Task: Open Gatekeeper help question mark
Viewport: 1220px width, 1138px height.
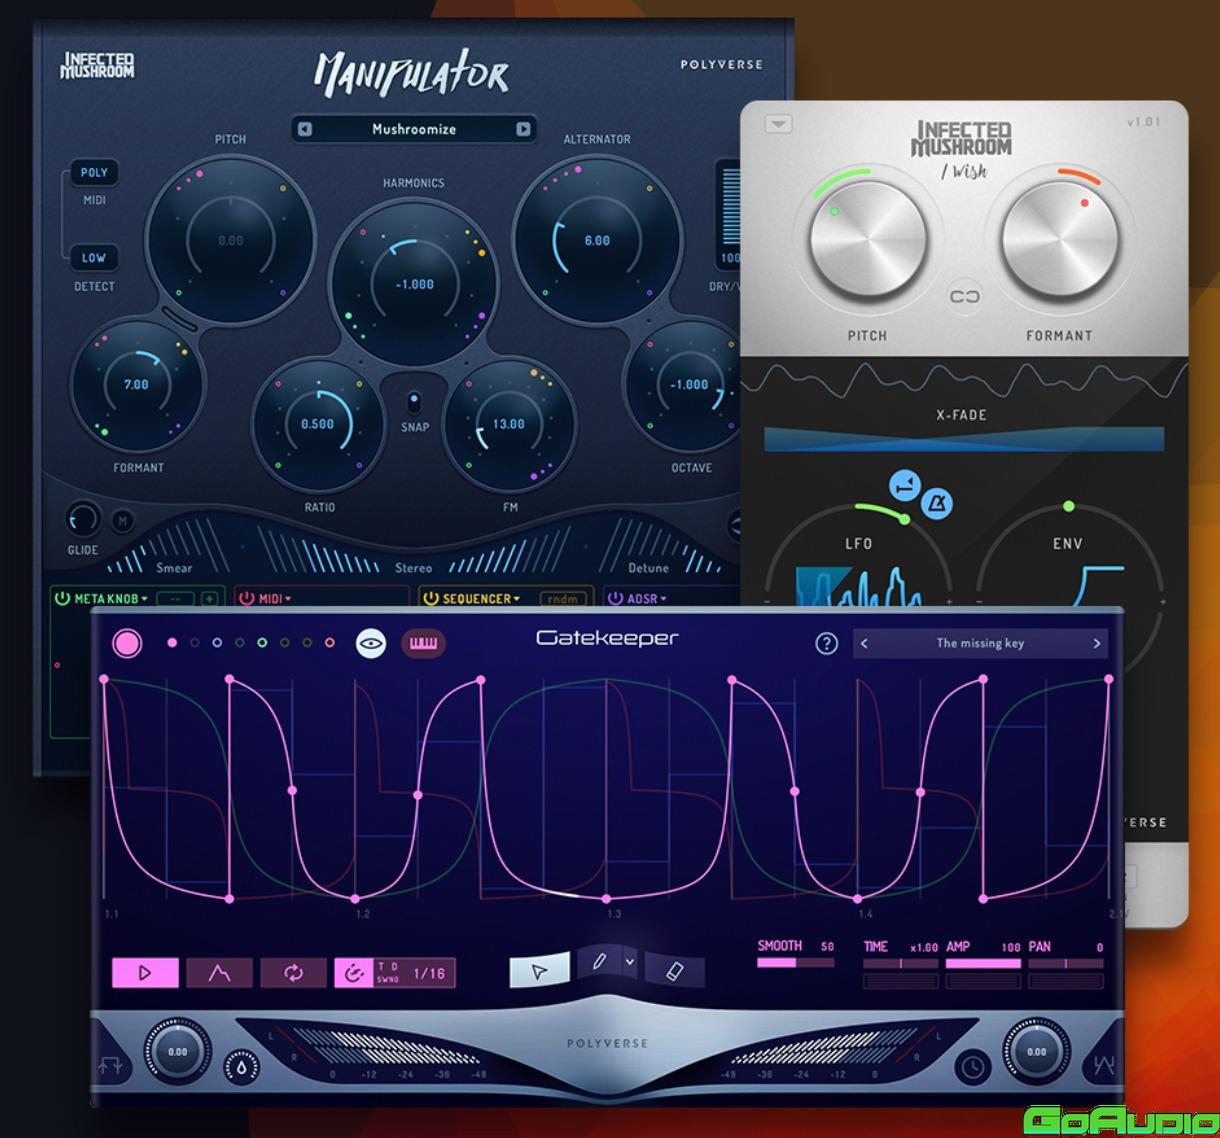Action: coord(826,643)
